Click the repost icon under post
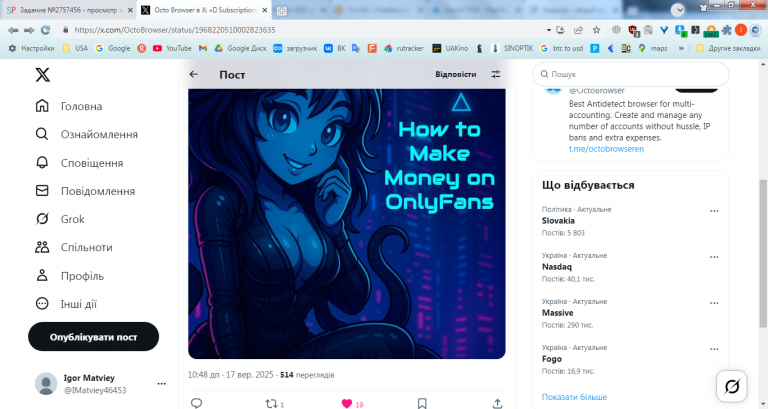Viewport: 768px width, 409px height. pyautogui.click(x=271, y=403)
